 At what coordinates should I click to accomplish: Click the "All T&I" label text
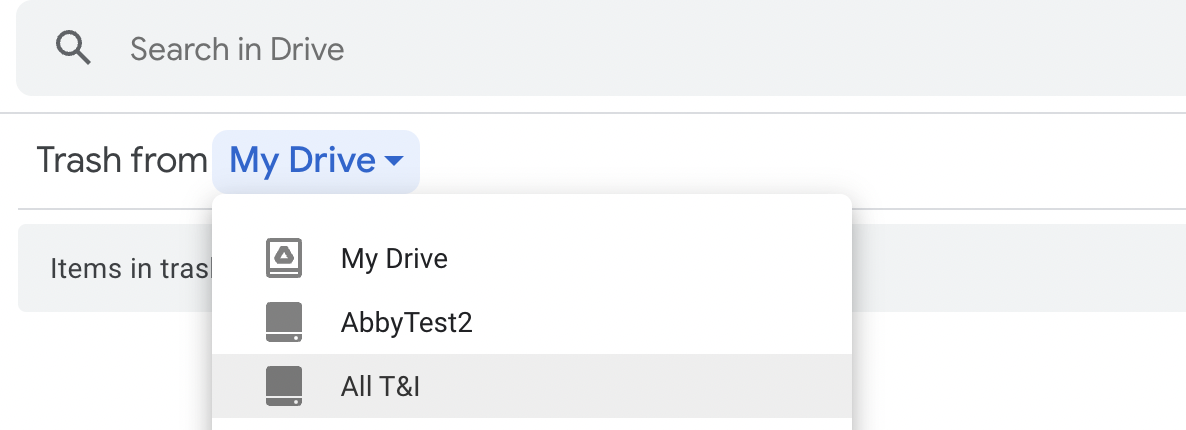click(380, 386)
